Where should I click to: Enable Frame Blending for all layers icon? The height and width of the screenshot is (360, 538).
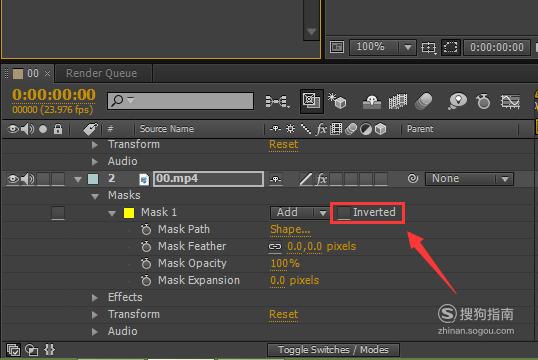tap(398, 102)
